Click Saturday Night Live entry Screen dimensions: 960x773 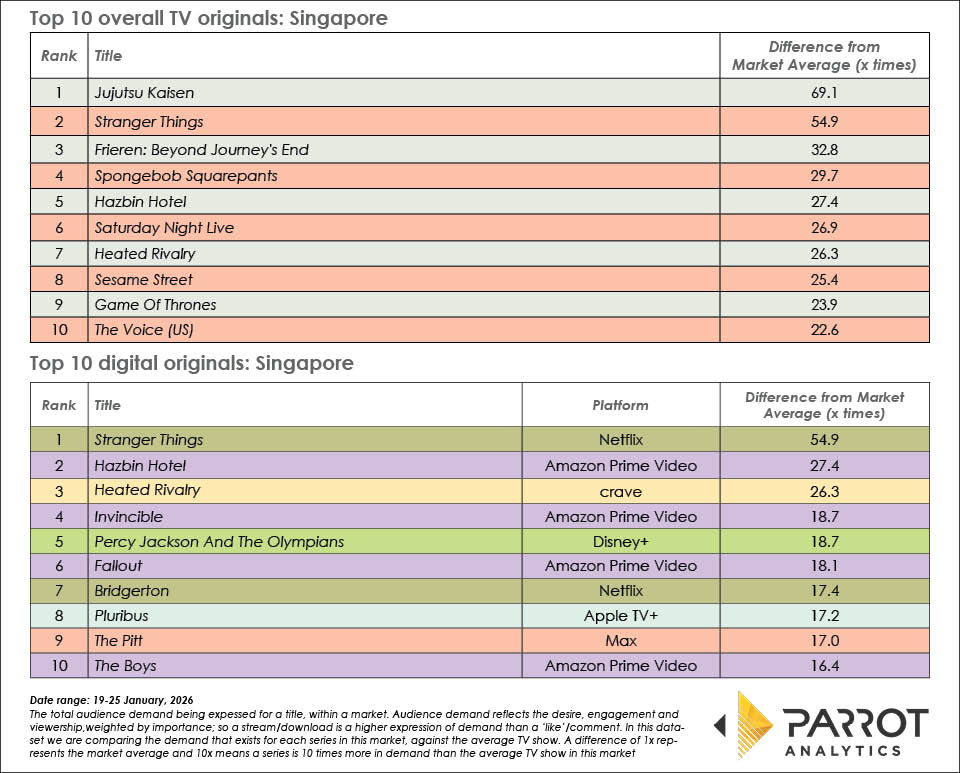[x=164, y=227]
